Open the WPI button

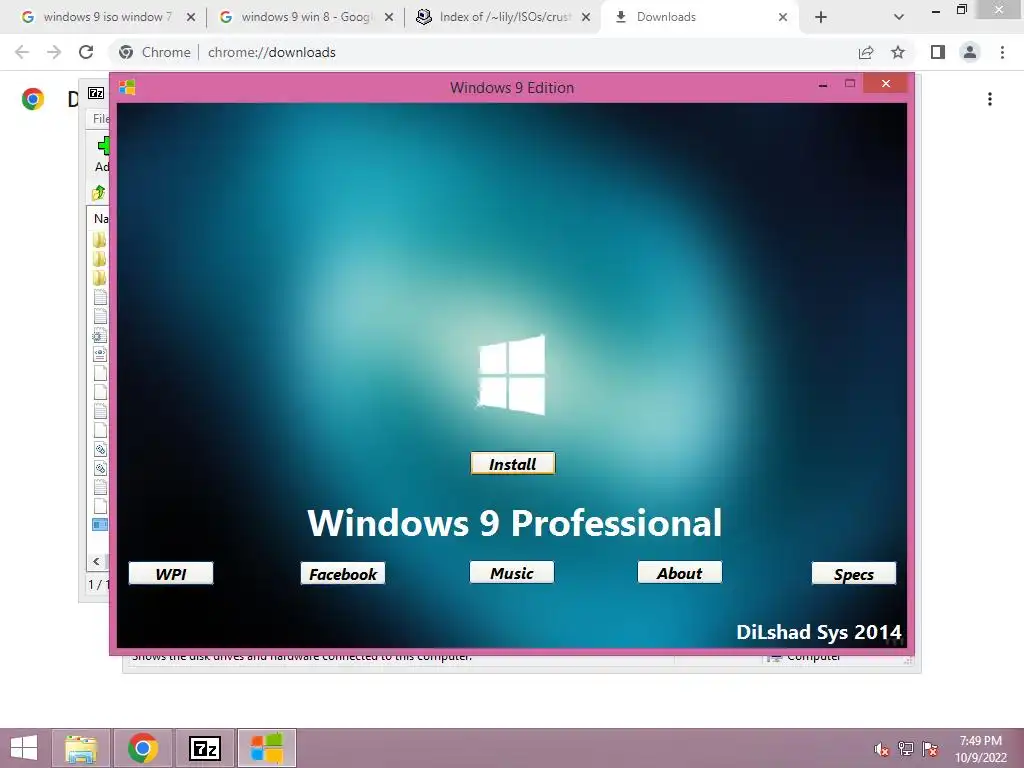171,573
